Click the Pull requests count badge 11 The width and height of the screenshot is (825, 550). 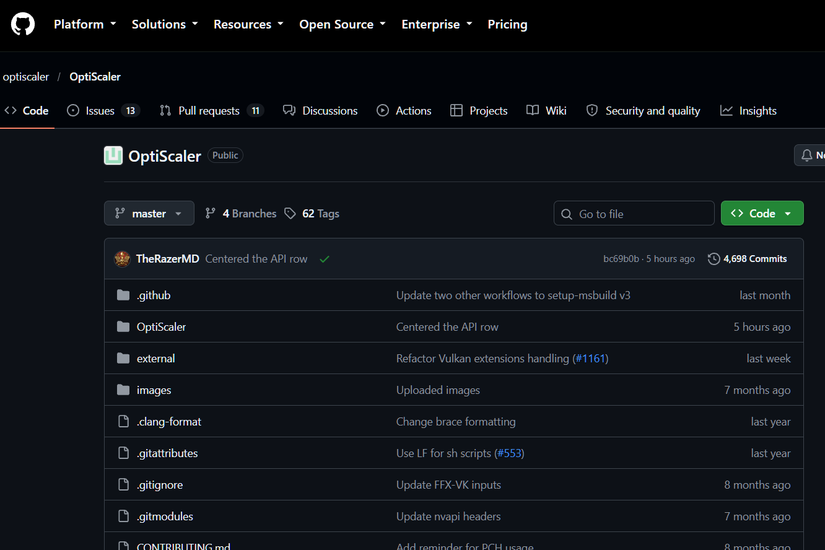tap(255, 111)
